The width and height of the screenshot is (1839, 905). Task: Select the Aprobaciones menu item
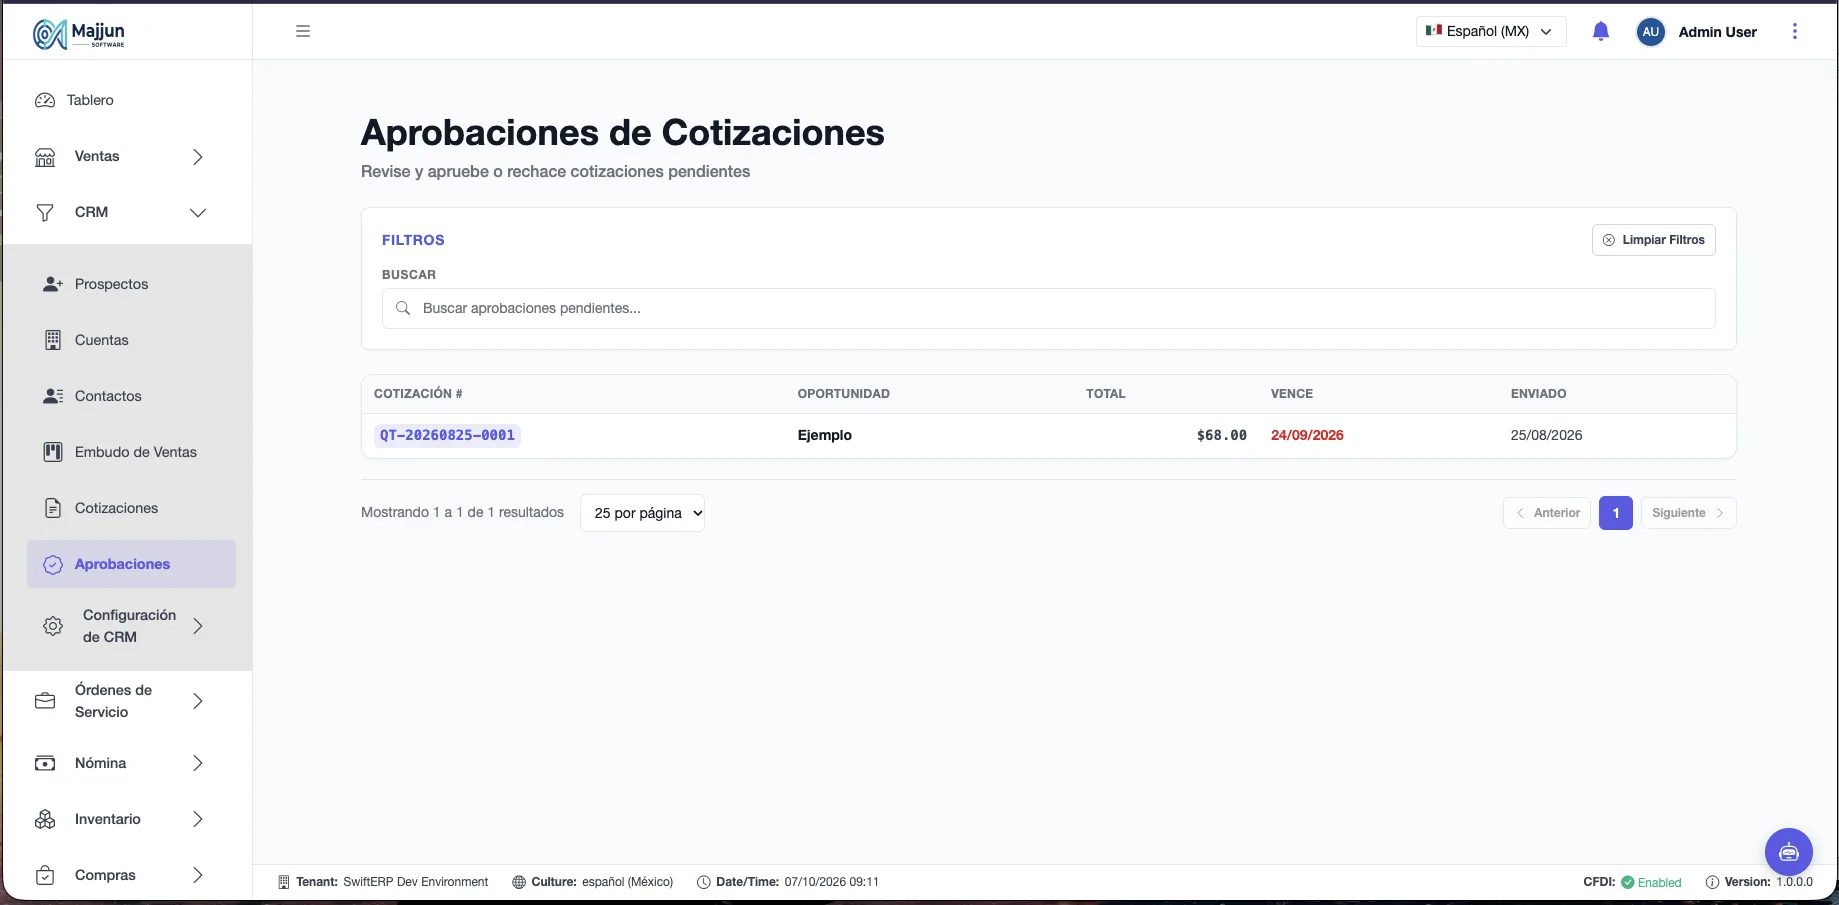click(x=131, y=564)
